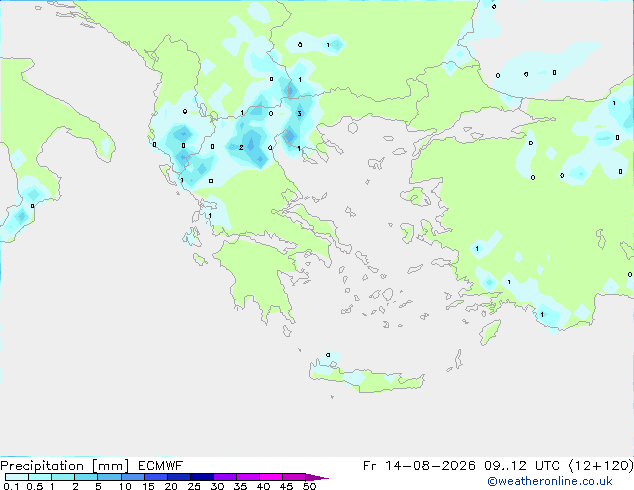This screenshot has width=634, height=490.
Task: Click the 20–25 mm legend color swatch
Action: pyautogui.click(x=178, y=477)
